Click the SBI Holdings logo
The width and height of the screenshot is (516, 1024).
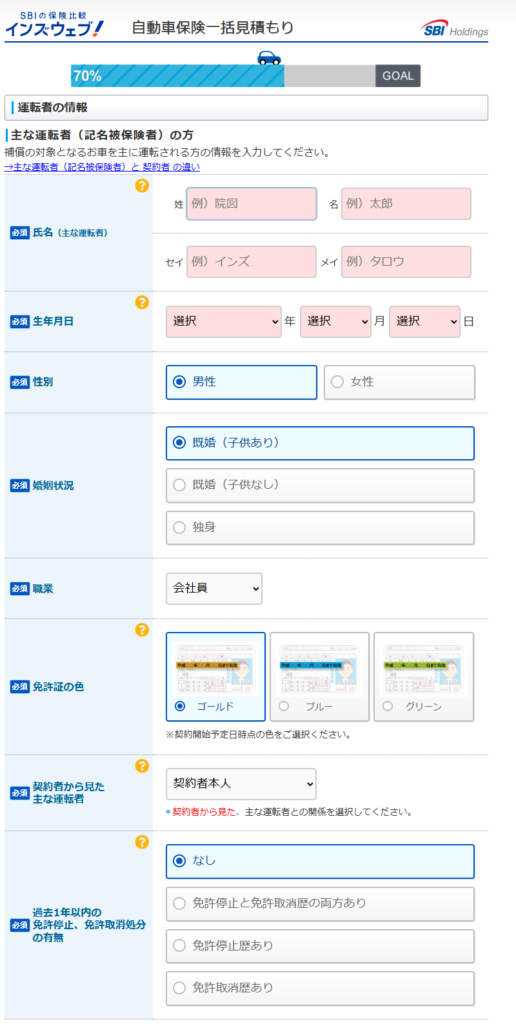point(455,29)
